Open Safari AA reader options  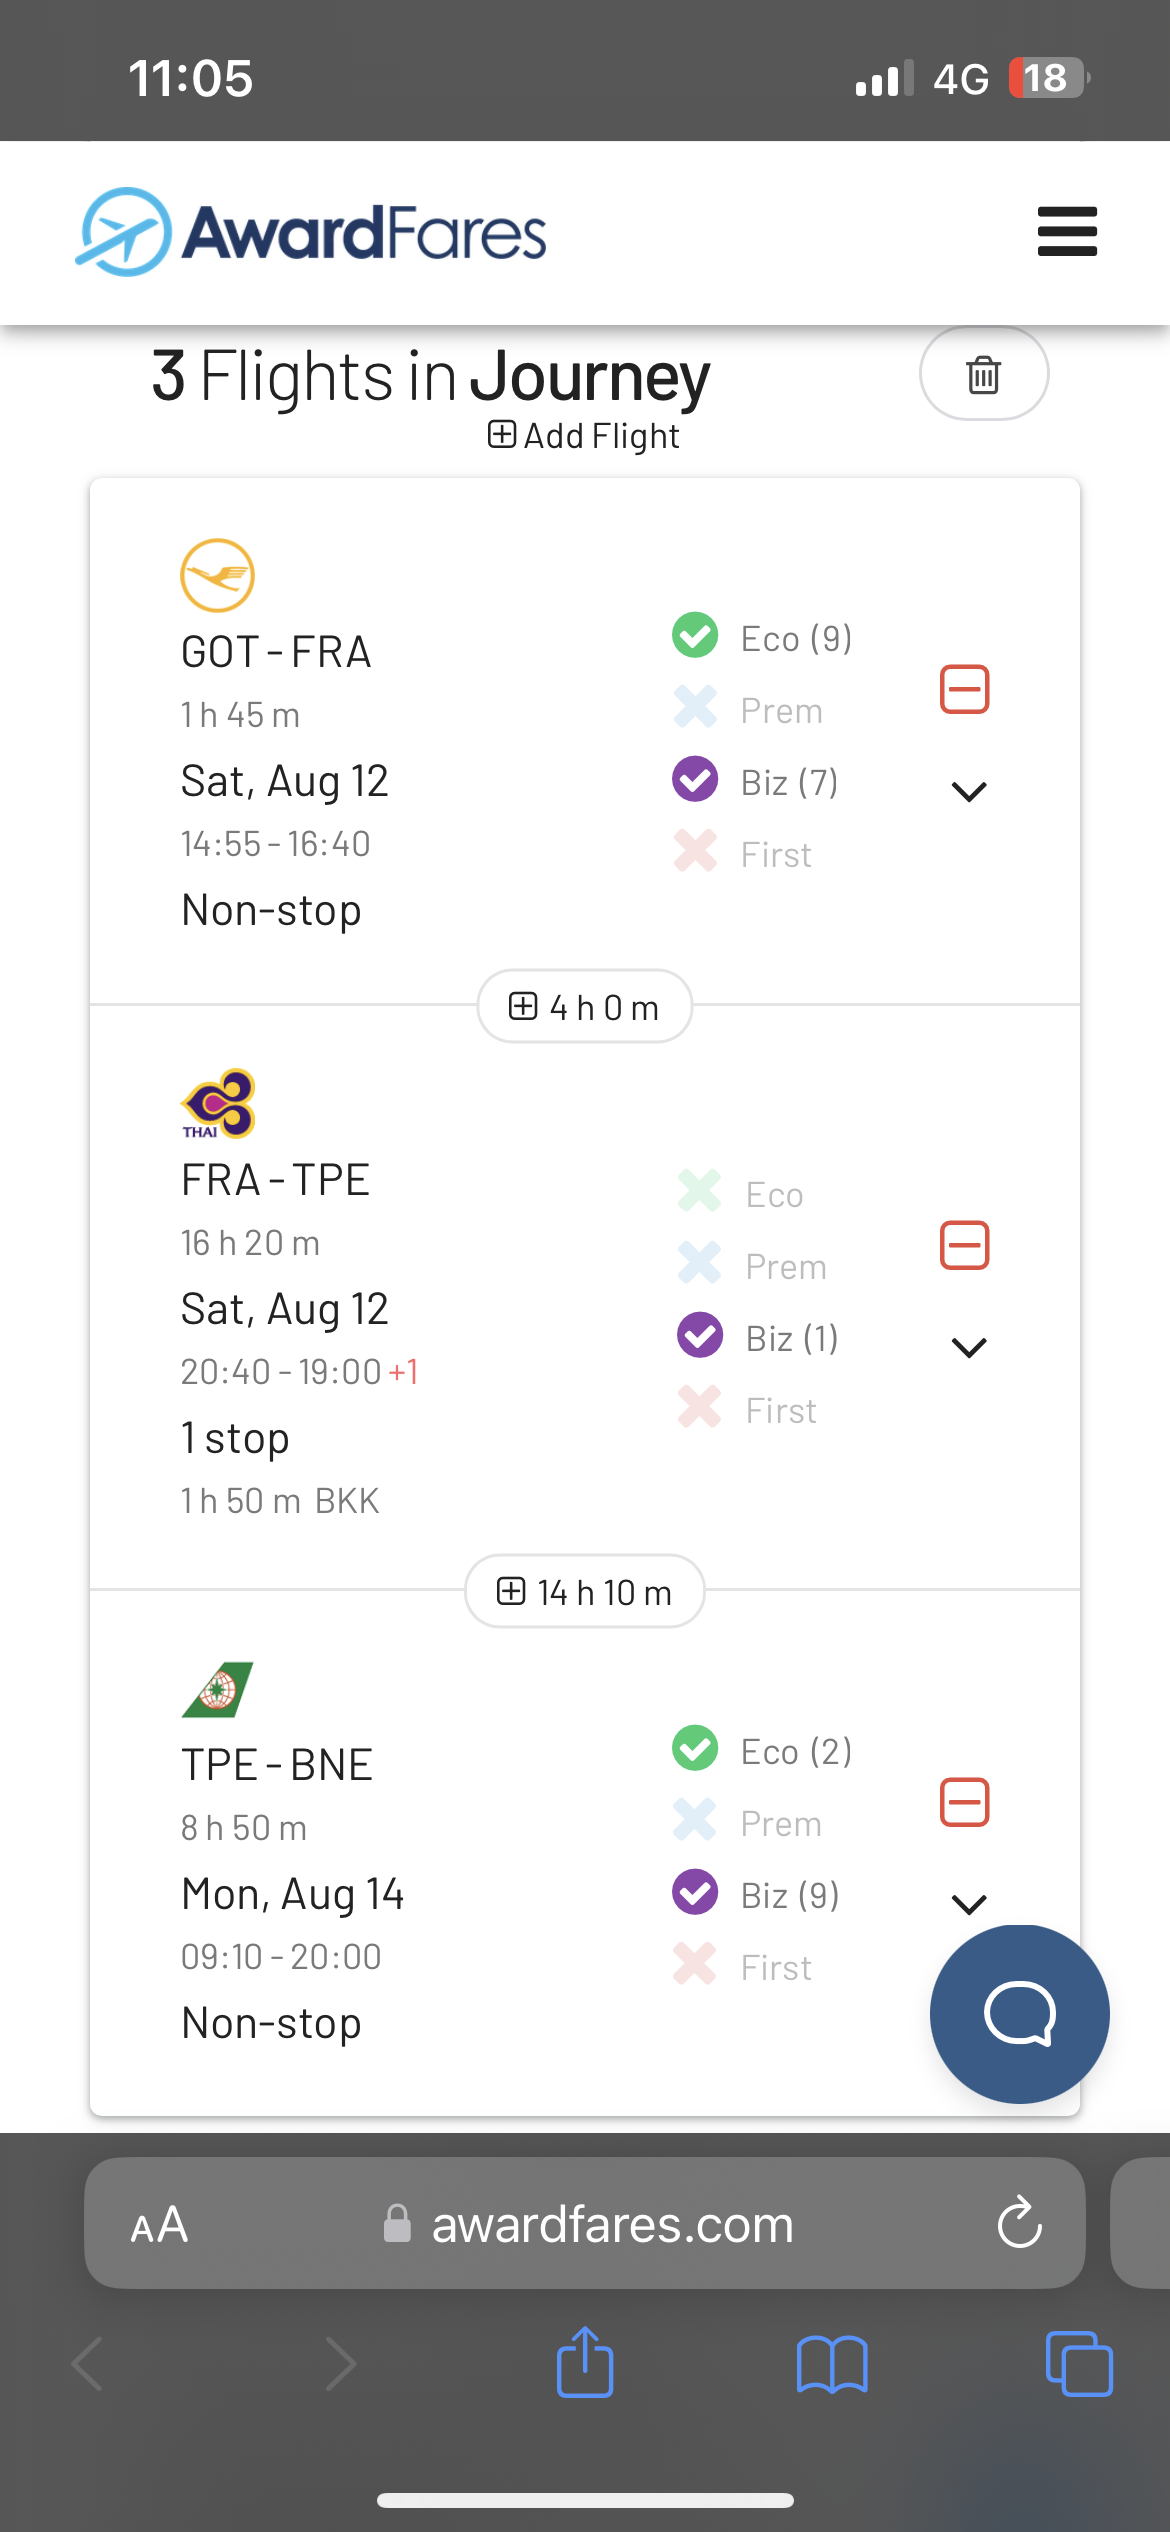coord(160,2224)
